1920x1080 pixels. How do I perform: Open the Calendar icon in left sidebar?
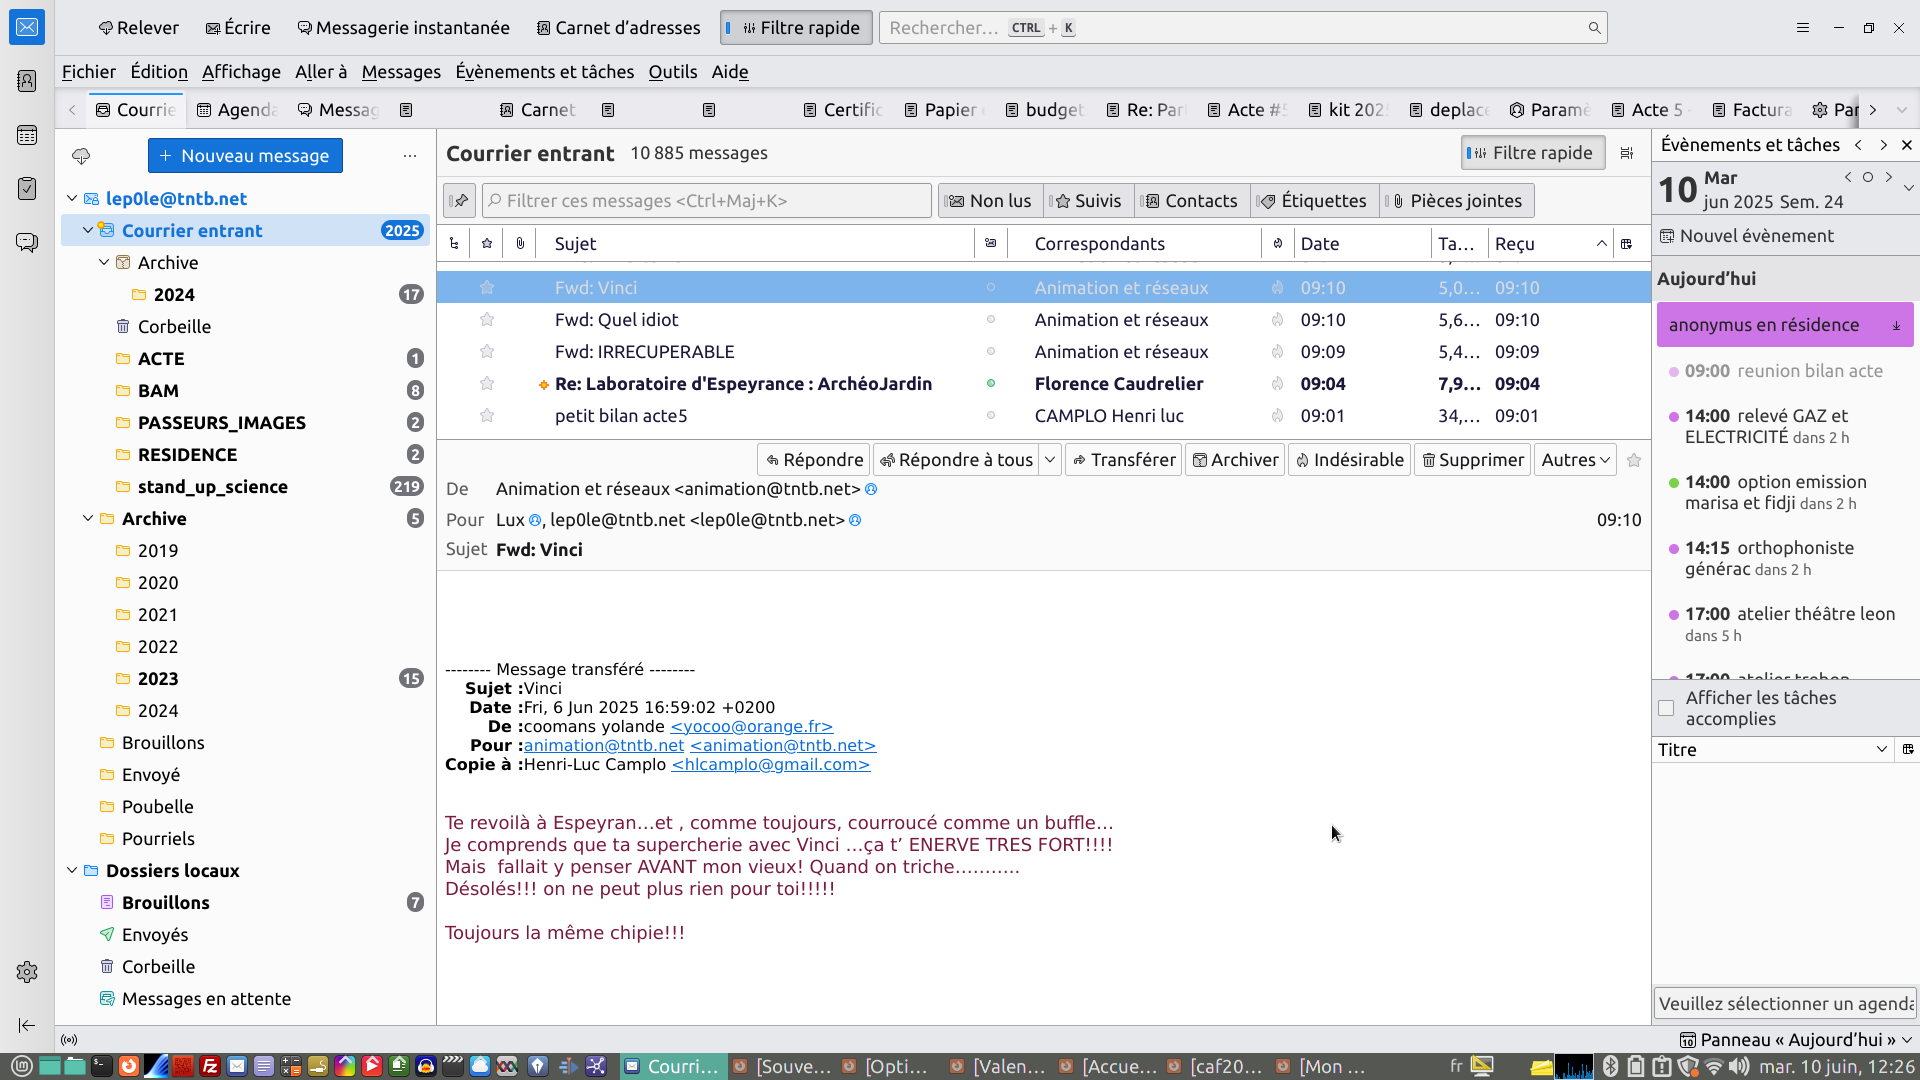(27, 135)
